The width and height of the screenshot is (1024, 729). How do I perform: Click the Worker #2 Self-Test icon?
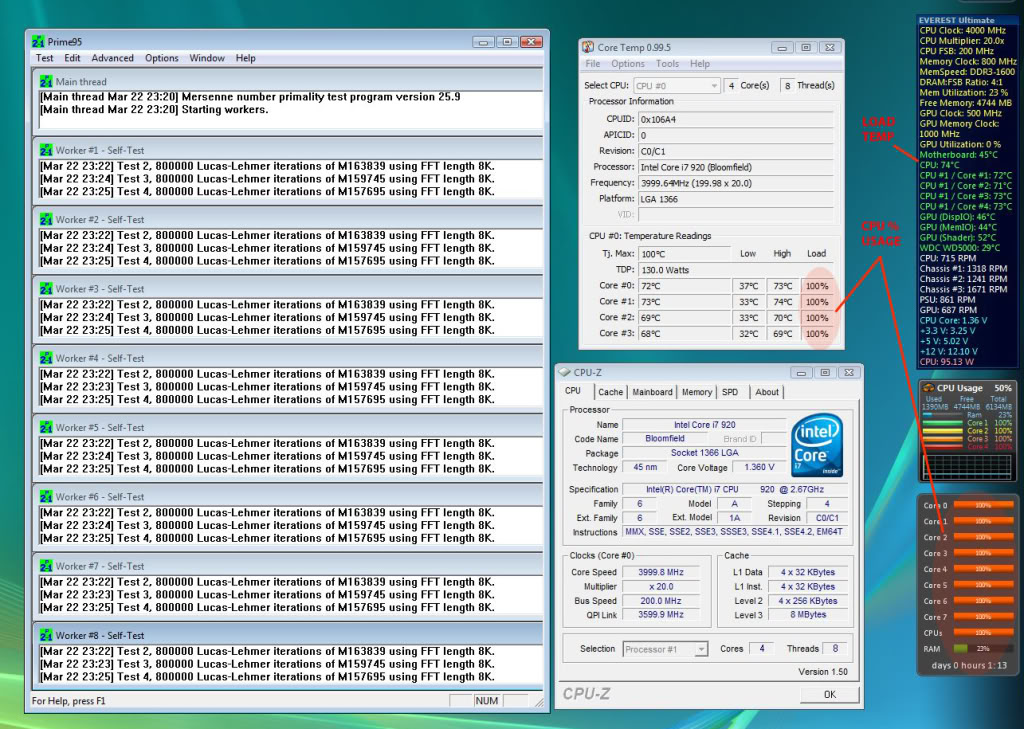(x=46, y=219)
